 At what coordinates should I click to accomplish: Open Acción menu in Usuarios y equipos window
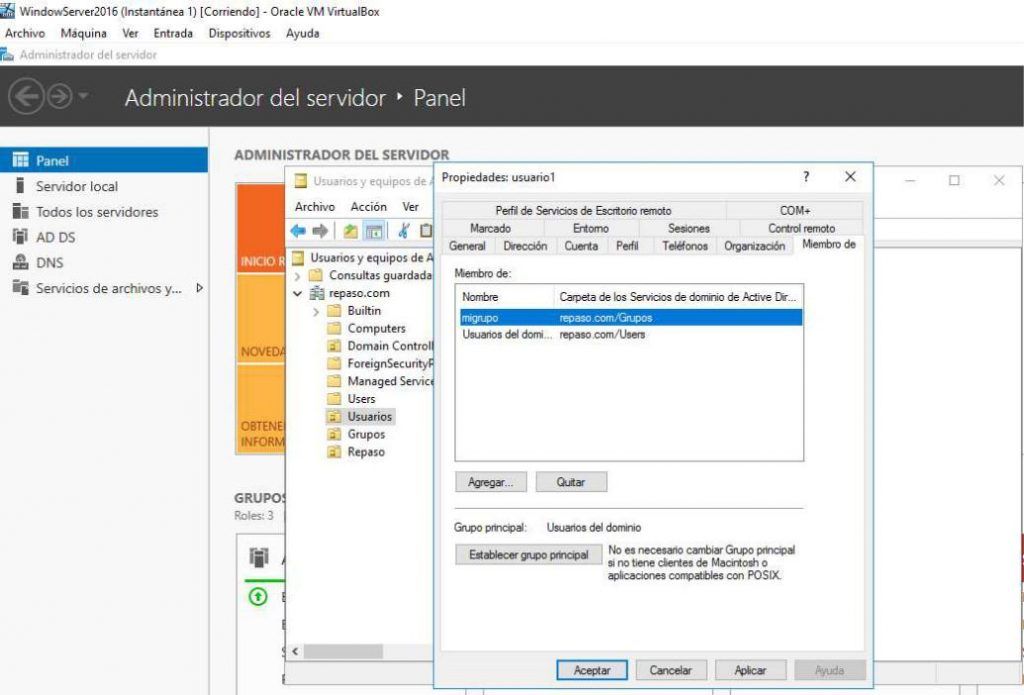(368, 206)
